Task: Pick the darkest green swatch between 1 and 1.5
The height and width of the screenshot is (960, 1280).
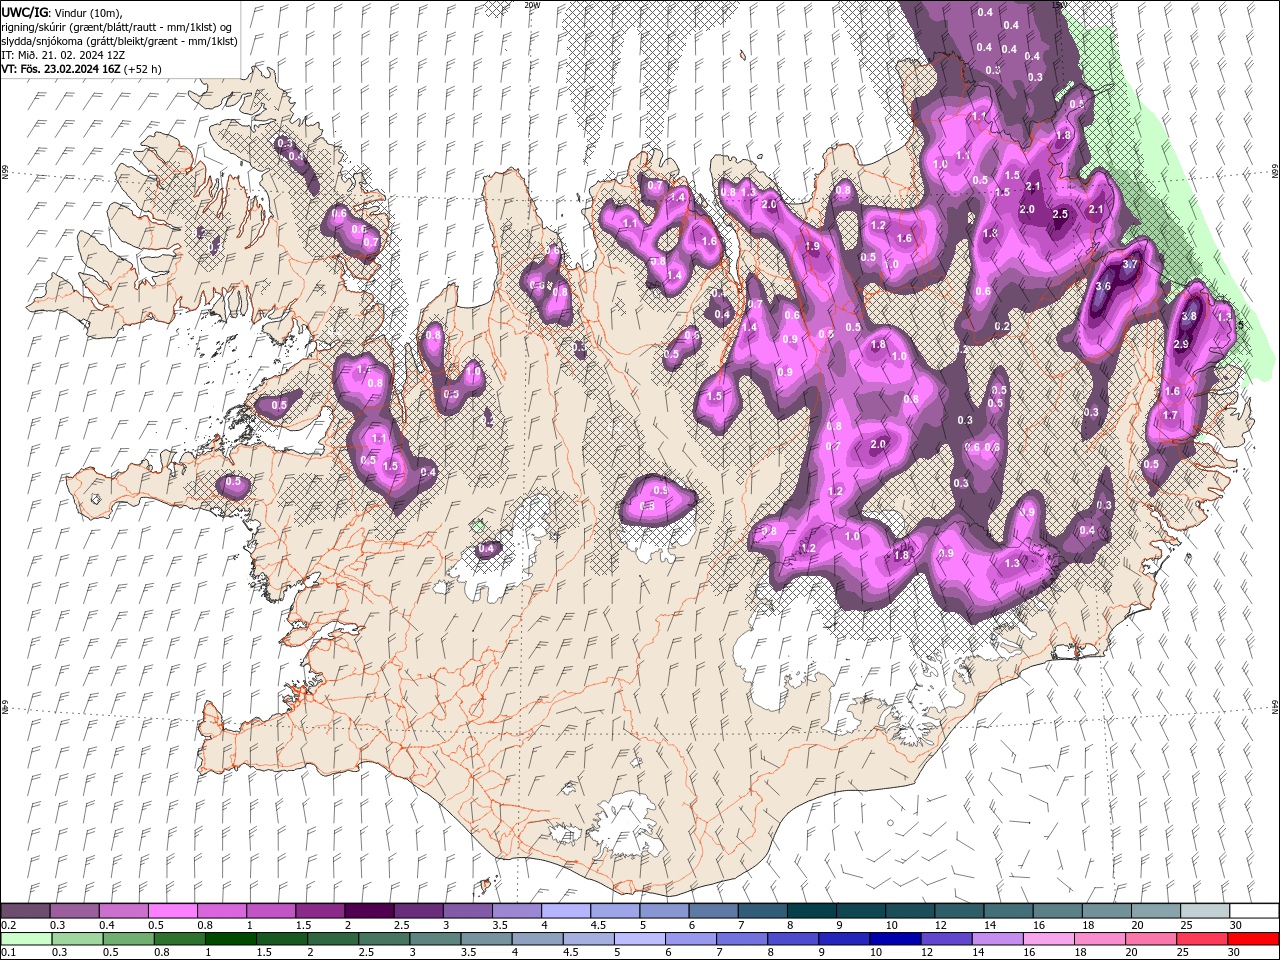Action: pyautogui.click(x=230, y=938)
